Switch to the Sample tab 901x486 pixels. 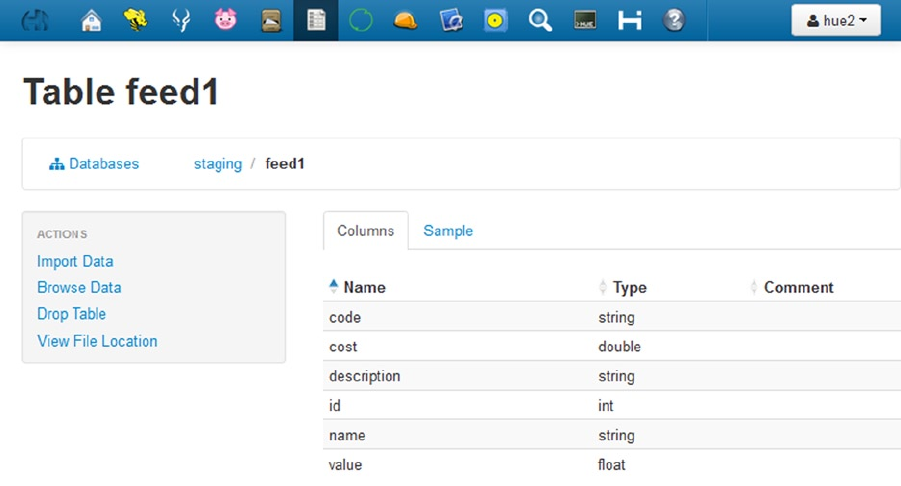click(448, 231)
